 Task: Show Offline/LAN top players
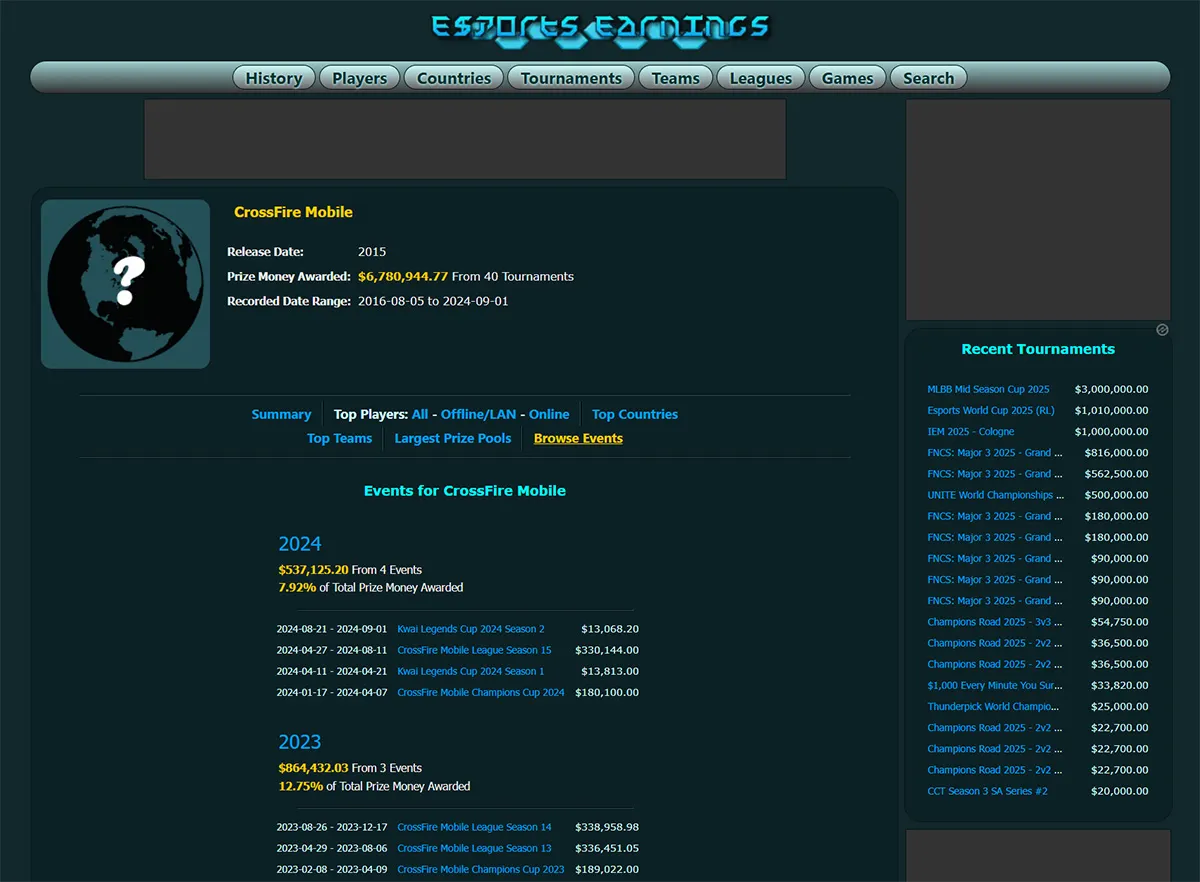[x=479, y=414]
